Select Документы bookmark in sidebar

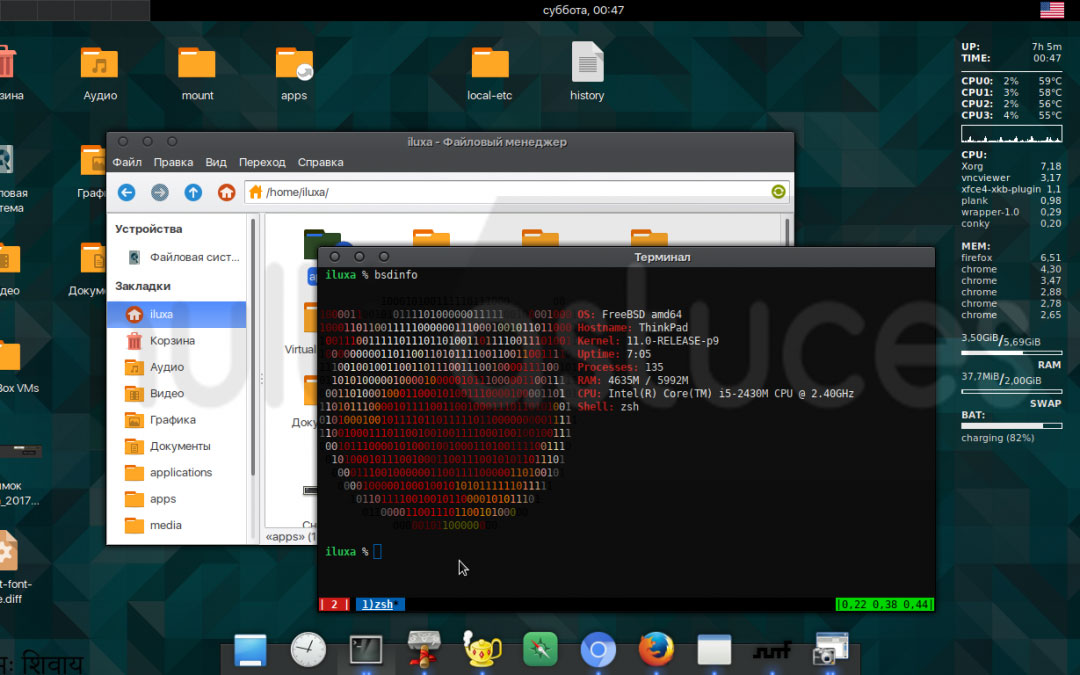tap(180, 446)
